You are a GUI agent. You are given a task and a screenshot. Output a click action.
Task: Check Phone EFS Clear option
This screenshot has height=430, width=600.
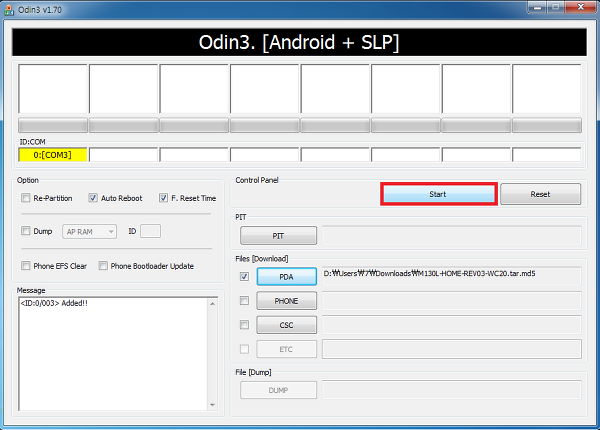[x=26, y=265]
